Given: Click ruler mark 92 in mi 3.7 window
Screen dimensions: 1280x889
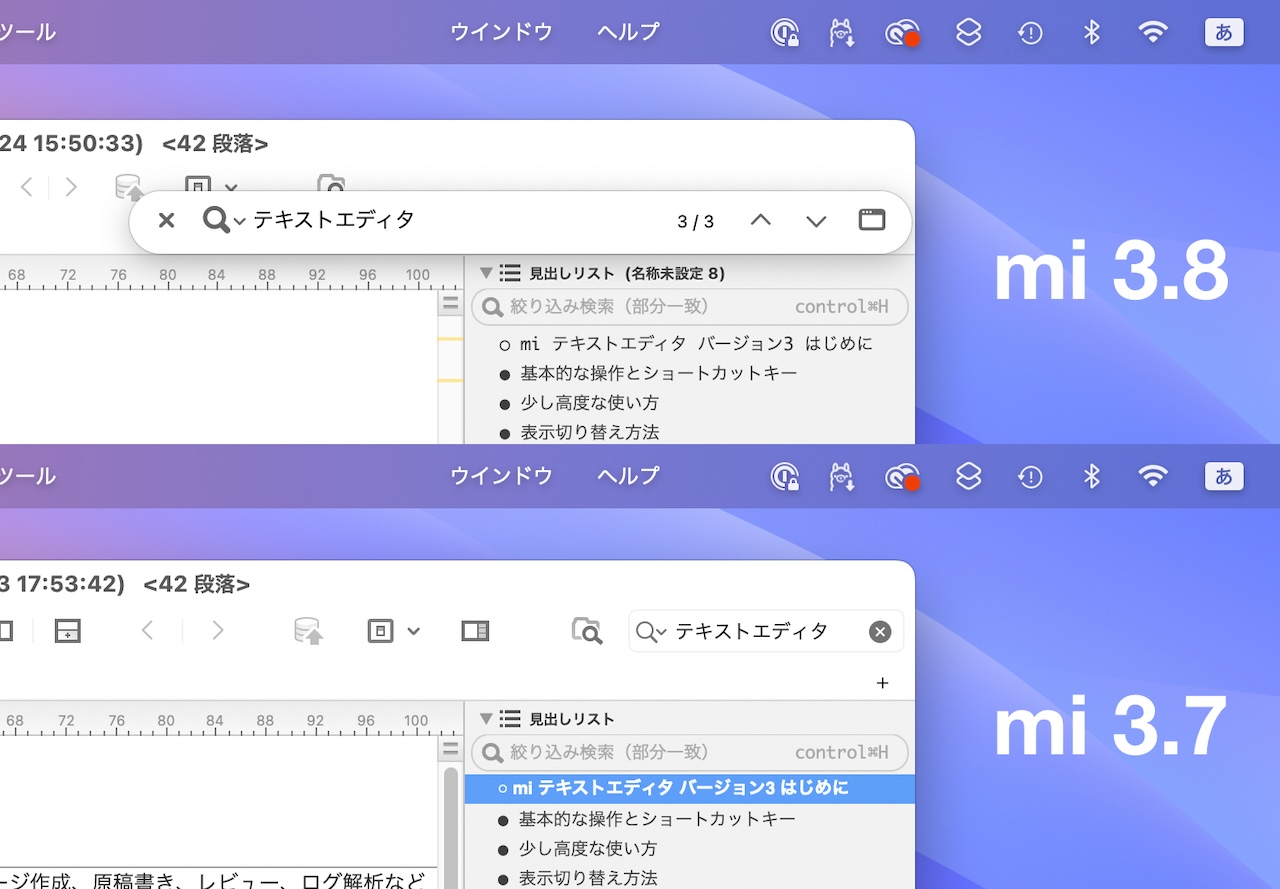Looking at the screenshot, I should pos(316,721).
